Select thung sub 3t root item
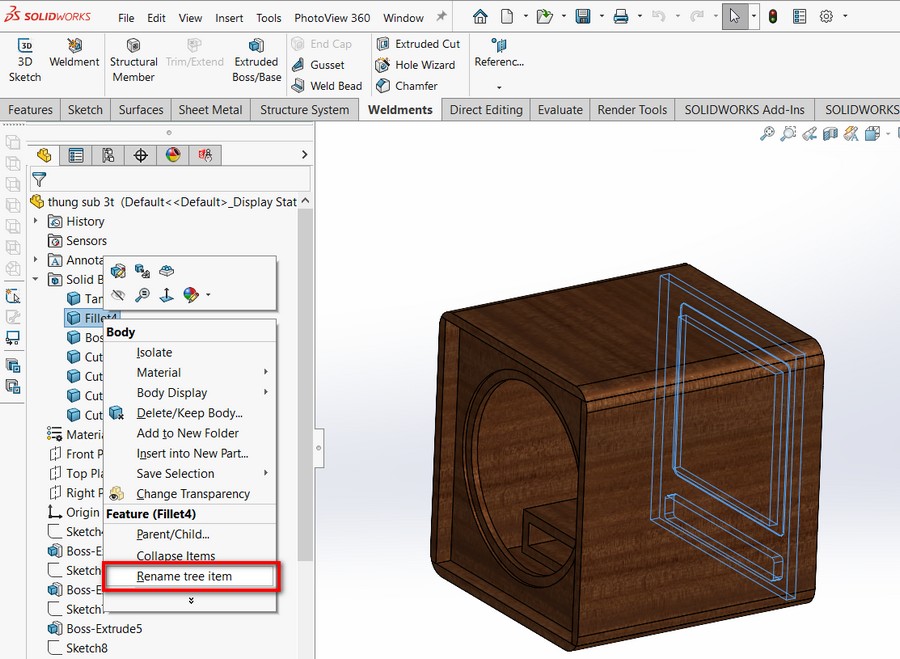The image size is (900, 659). (x=166, y=201)
